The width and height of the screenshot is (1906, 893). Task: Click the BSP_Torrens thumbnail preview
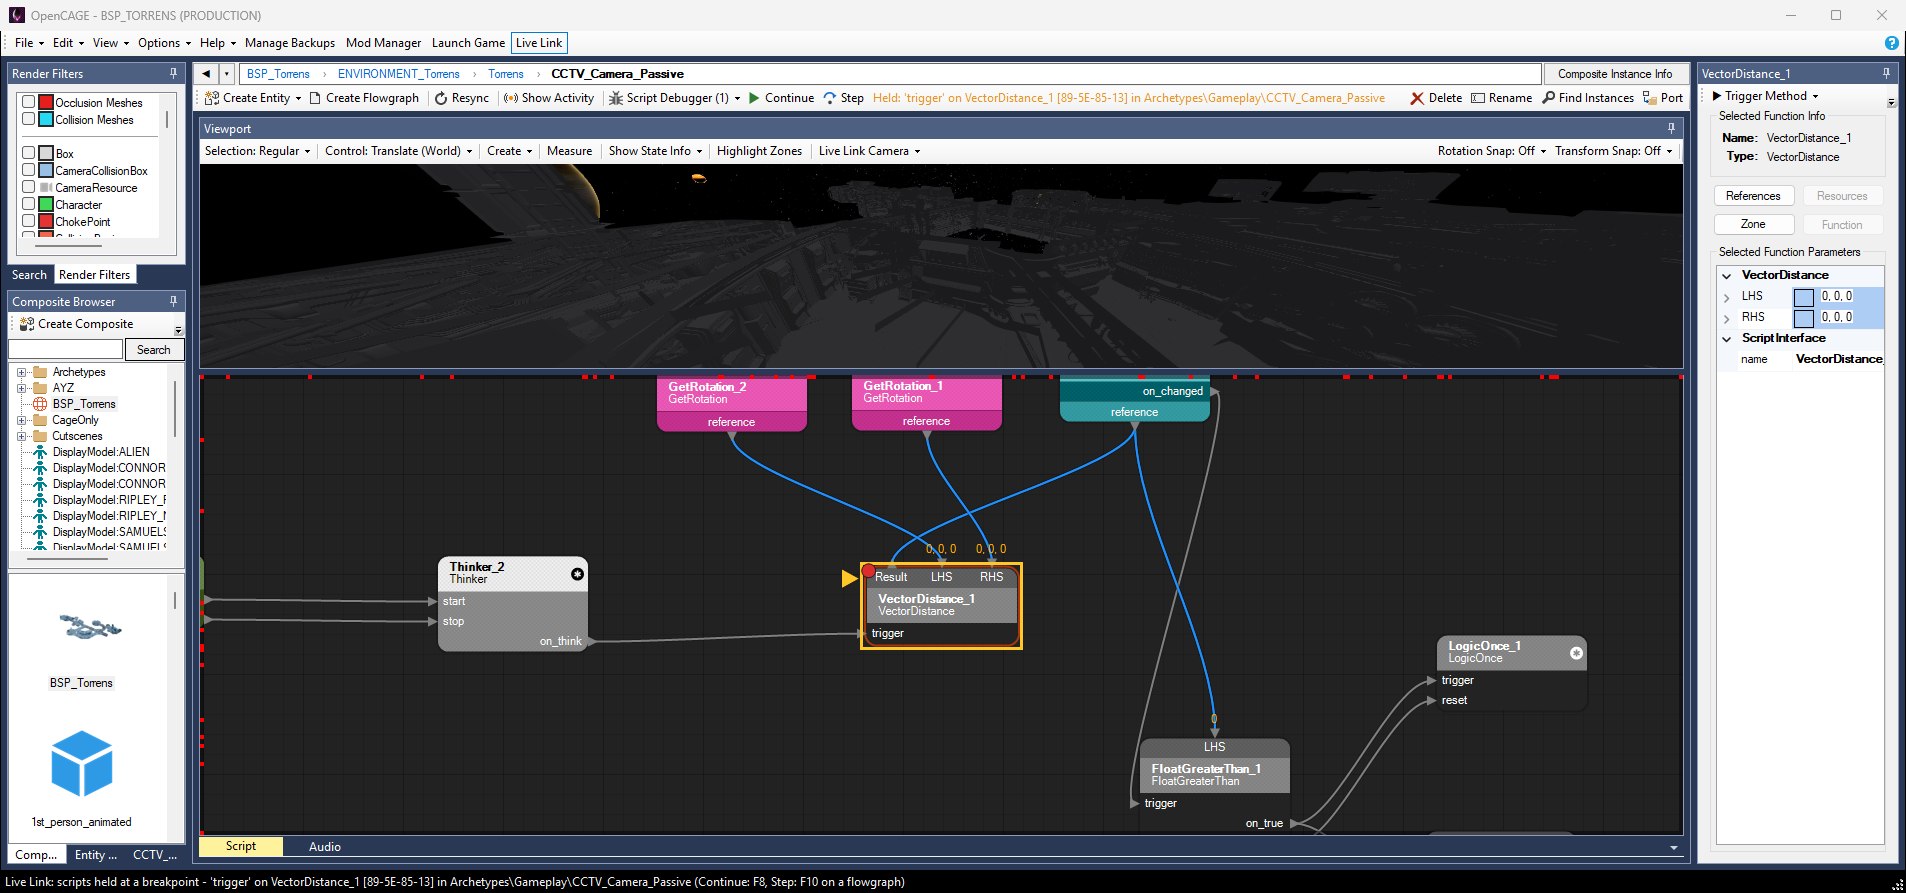pyautogui.click(x=90, y=629)
